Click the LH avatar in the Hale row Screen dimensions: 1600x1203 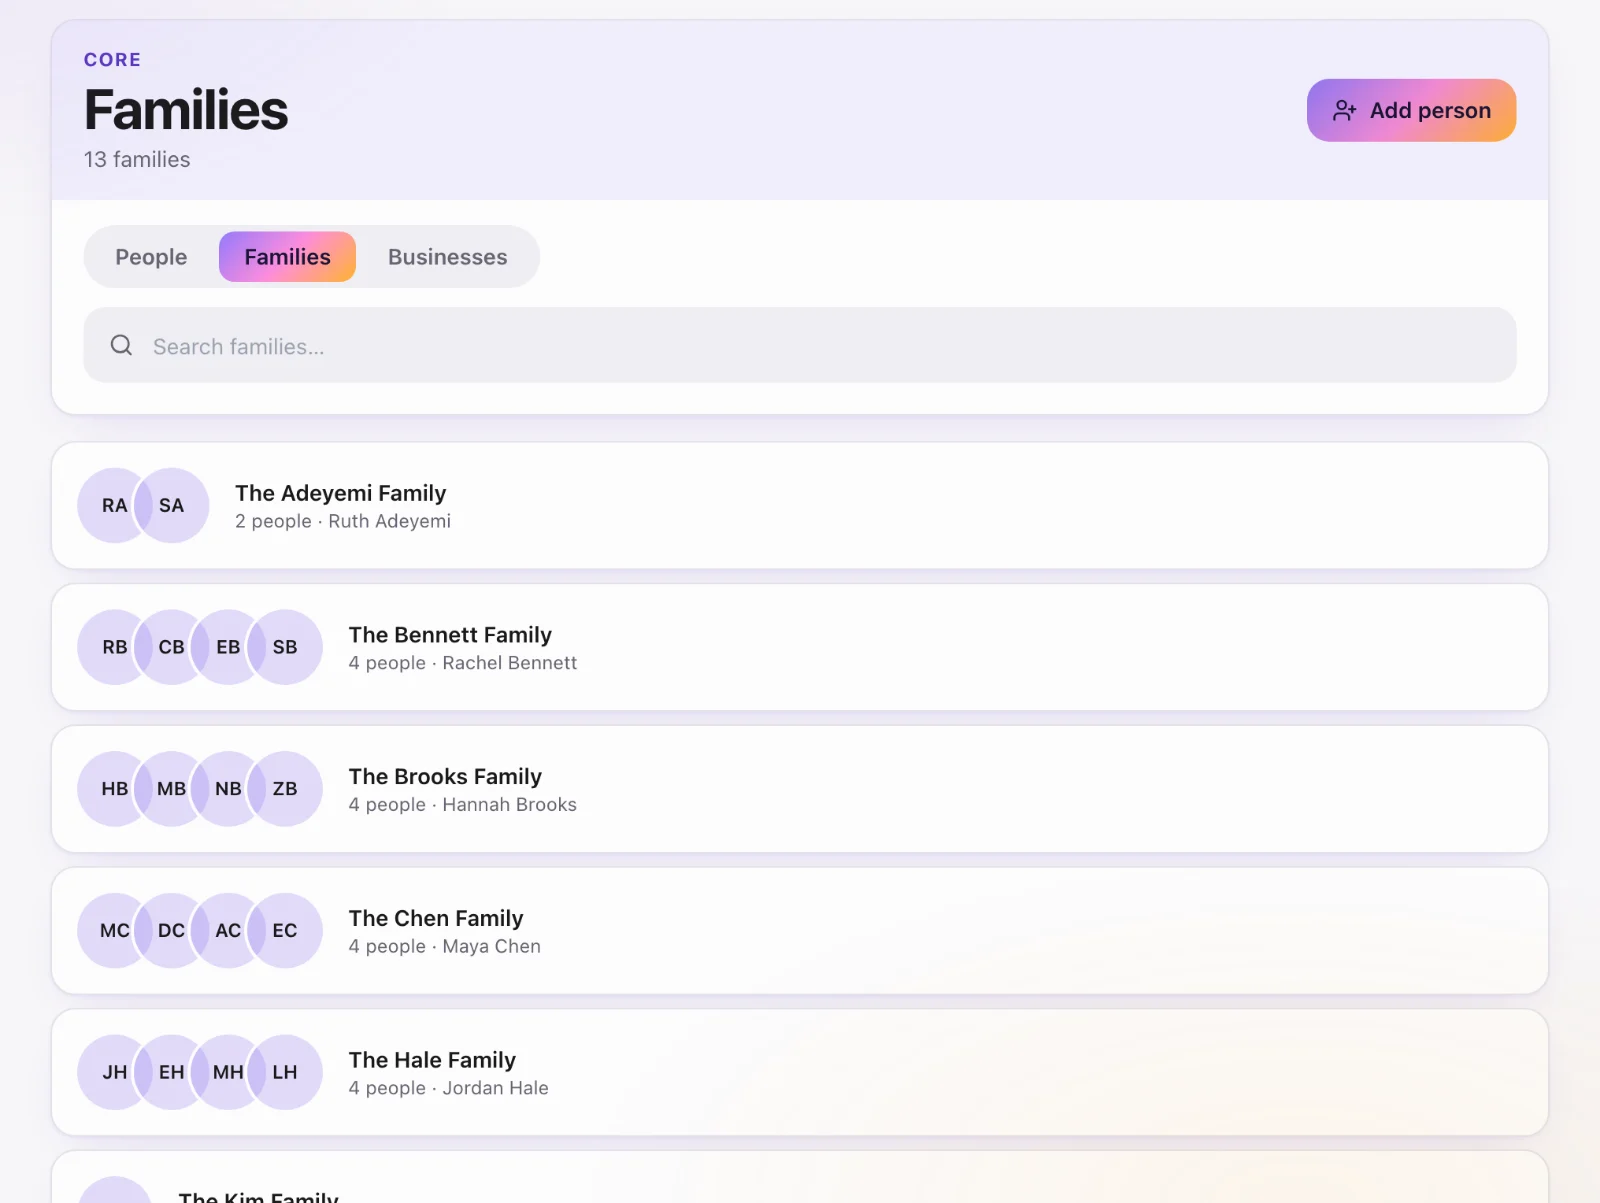coord(285,1072)
